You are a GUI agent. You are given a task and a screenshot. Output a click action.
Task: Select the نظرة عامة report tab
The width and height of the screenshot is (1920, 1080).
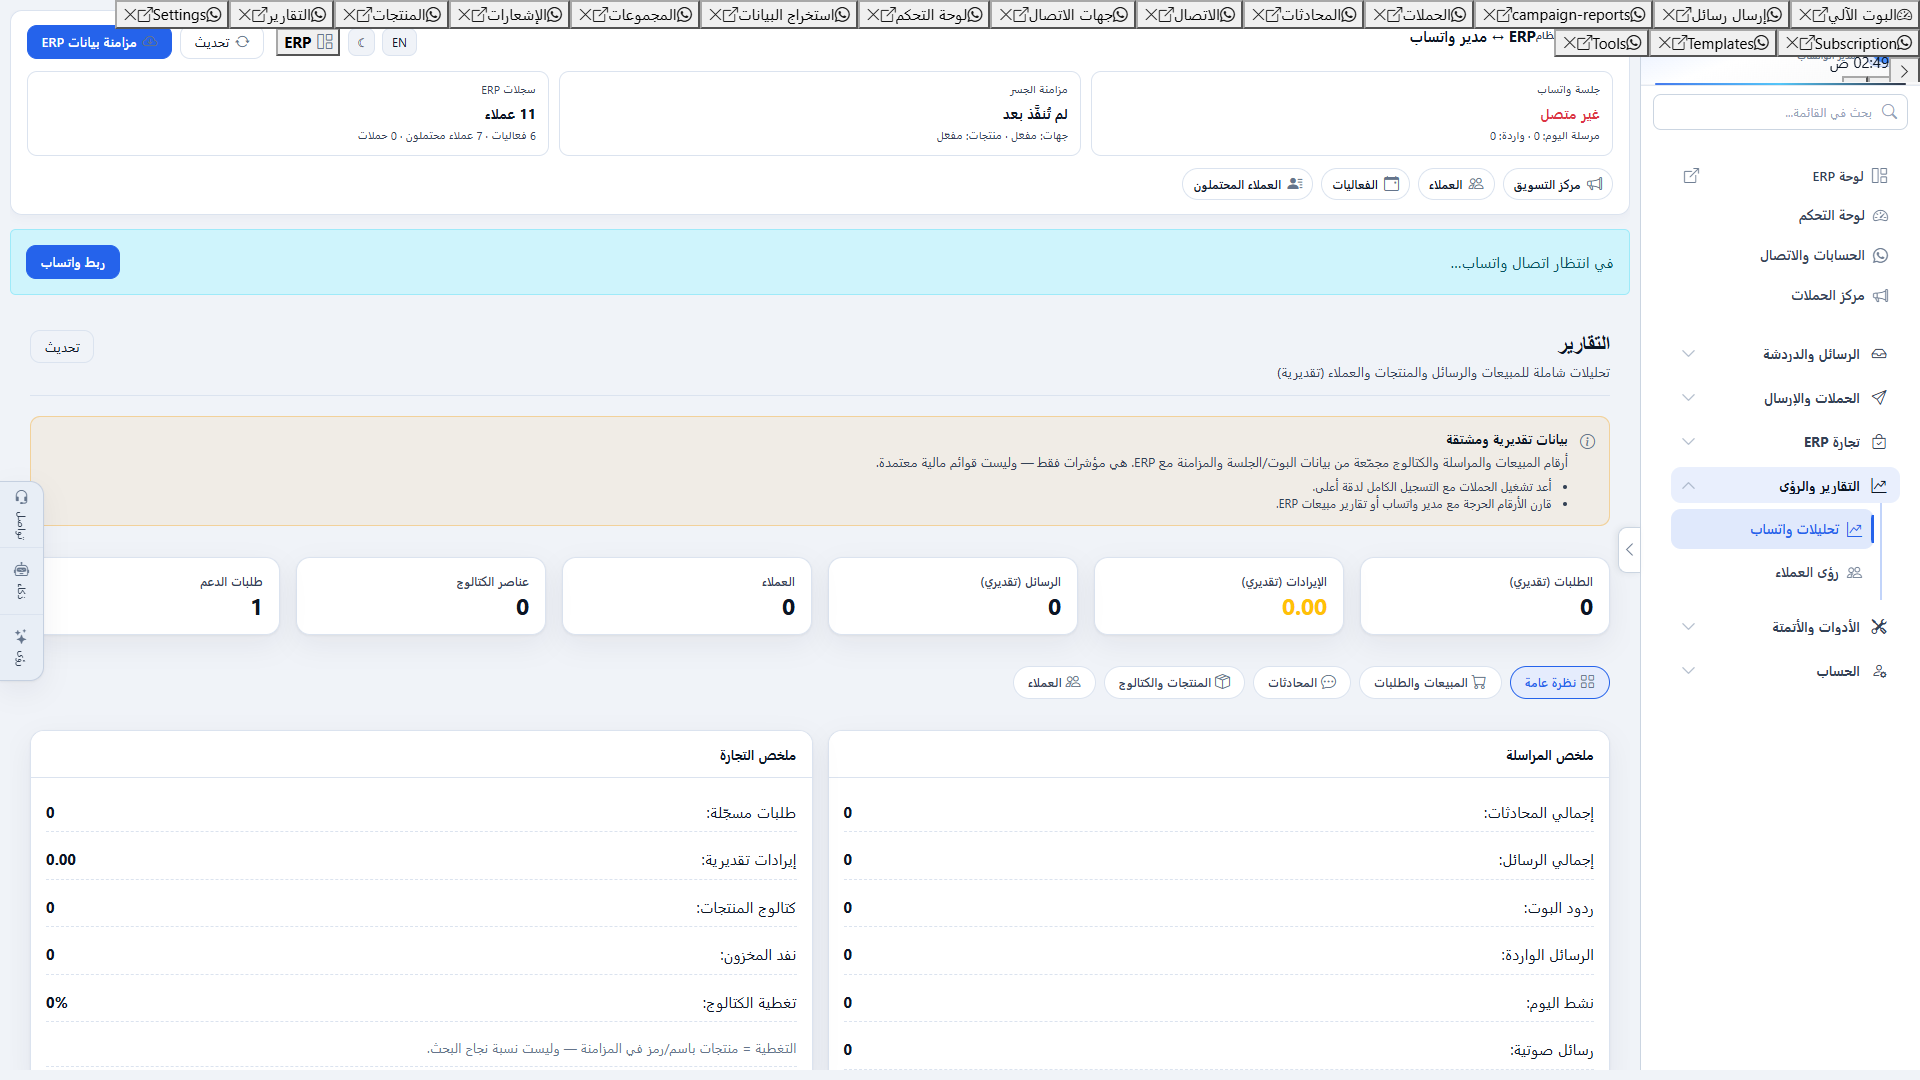pyautogui.click(x=1559, y=683)
